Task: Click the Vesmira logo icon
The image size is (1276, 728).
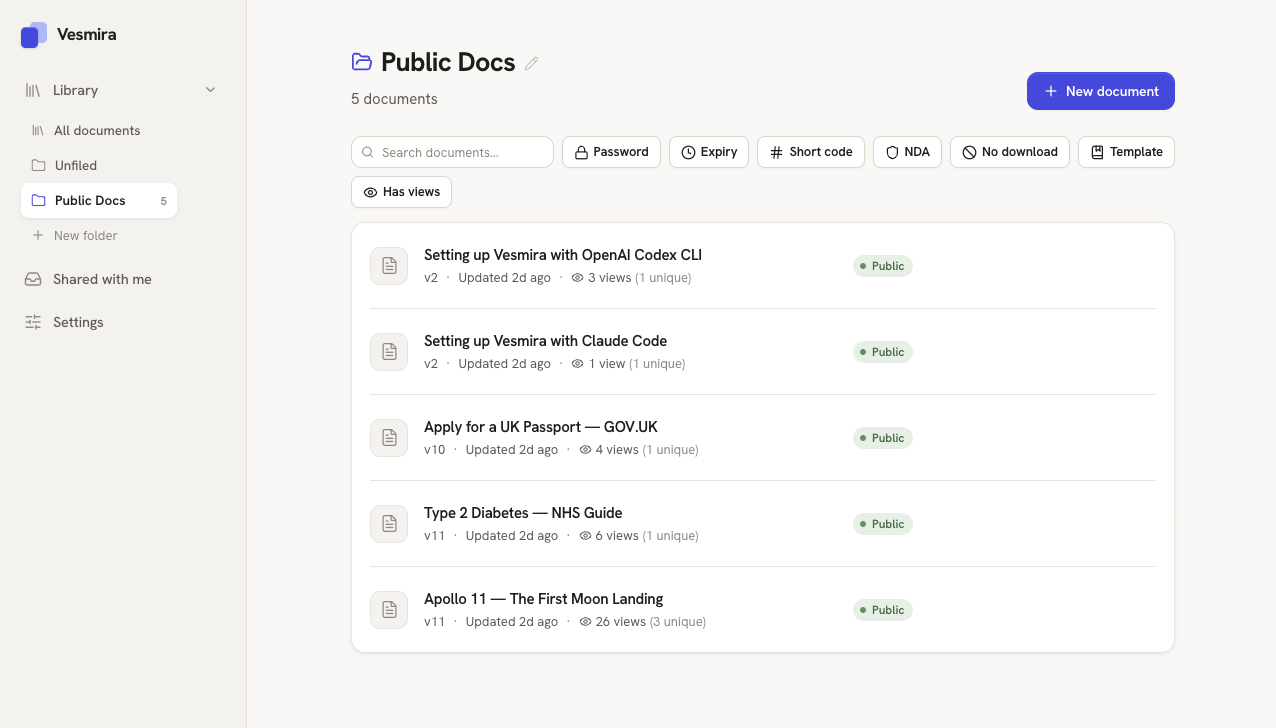Action: tap(34, 35)
